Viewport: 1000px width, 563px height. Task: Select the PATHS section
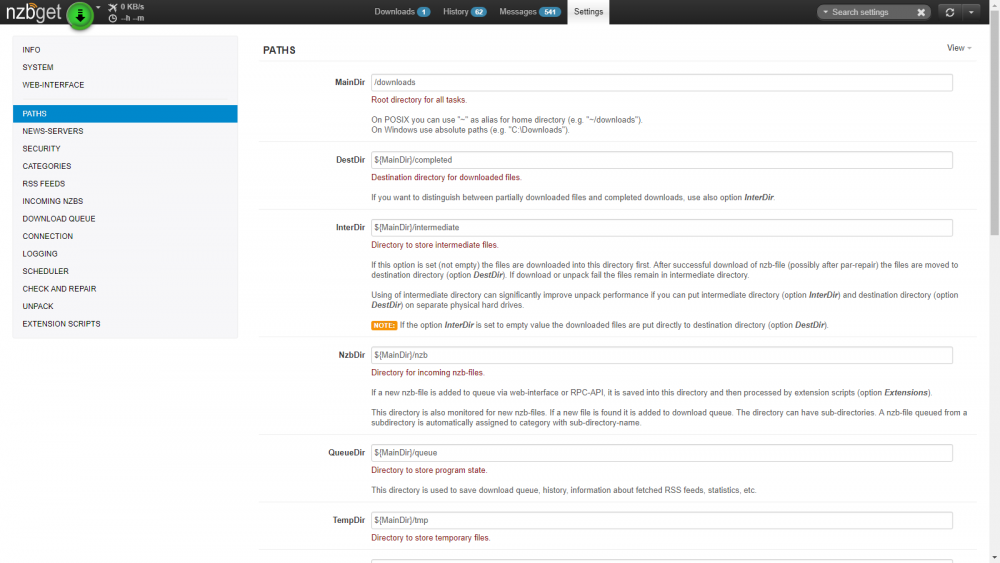(x=125, y=113)
